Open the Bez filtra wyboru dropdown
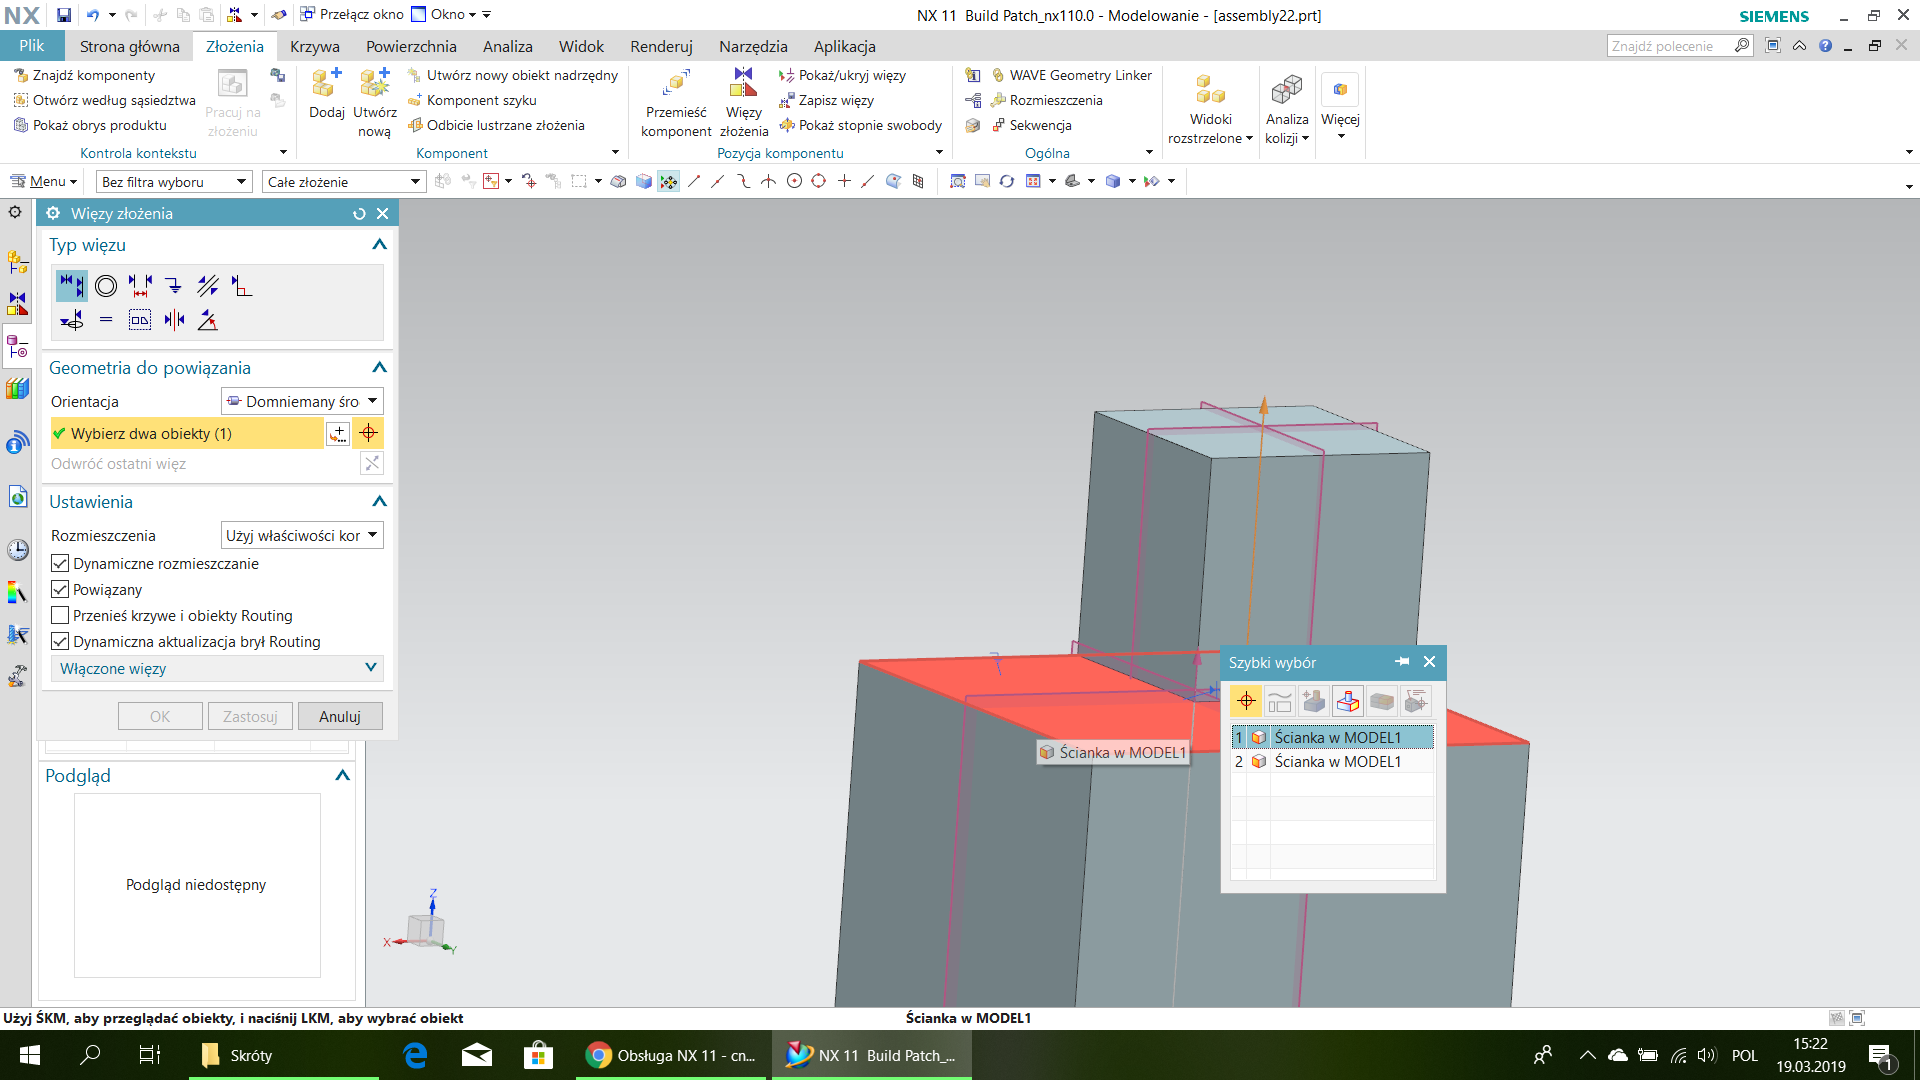 [173, 182]
